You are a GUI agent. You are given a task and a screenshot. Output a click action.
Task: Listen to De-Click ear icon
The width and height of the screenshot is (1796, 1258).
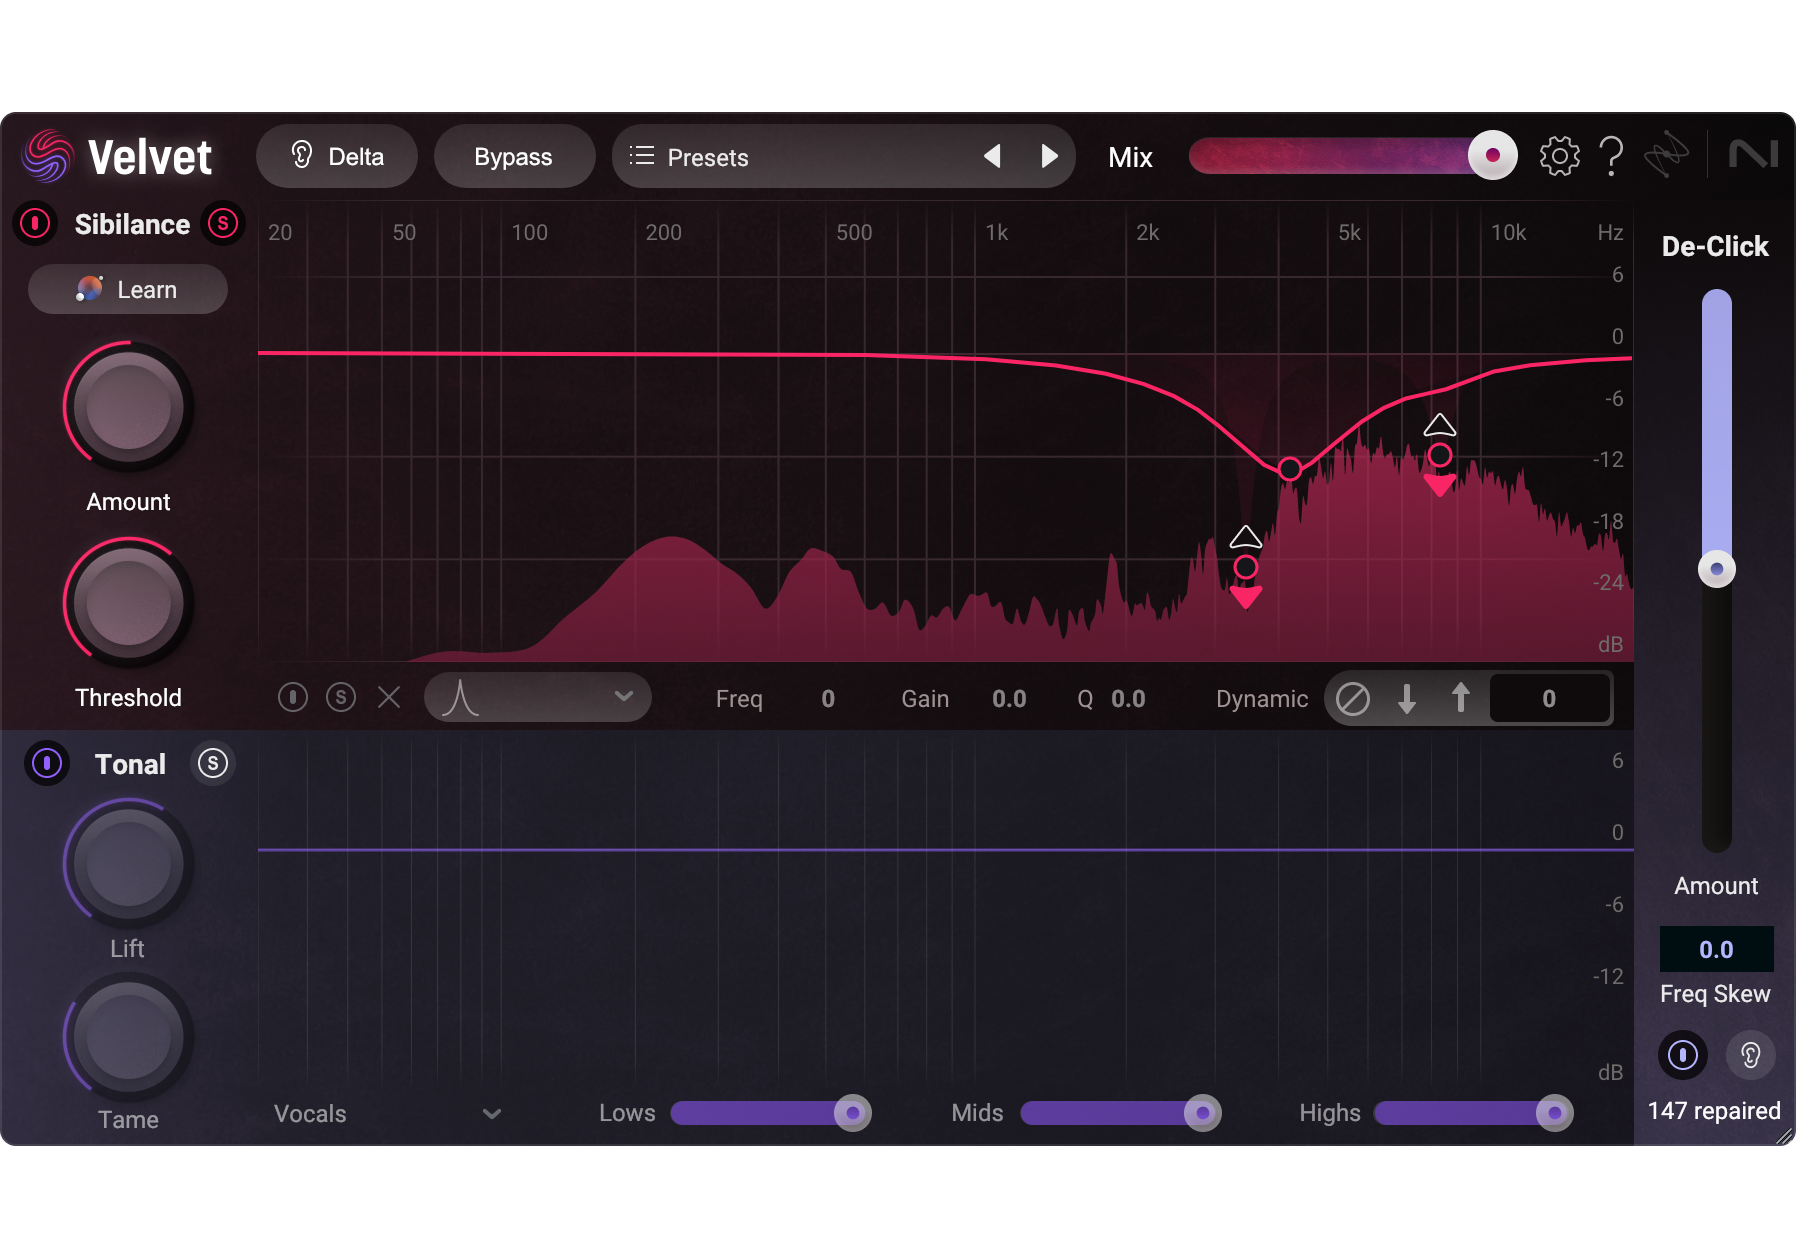1751,1054
